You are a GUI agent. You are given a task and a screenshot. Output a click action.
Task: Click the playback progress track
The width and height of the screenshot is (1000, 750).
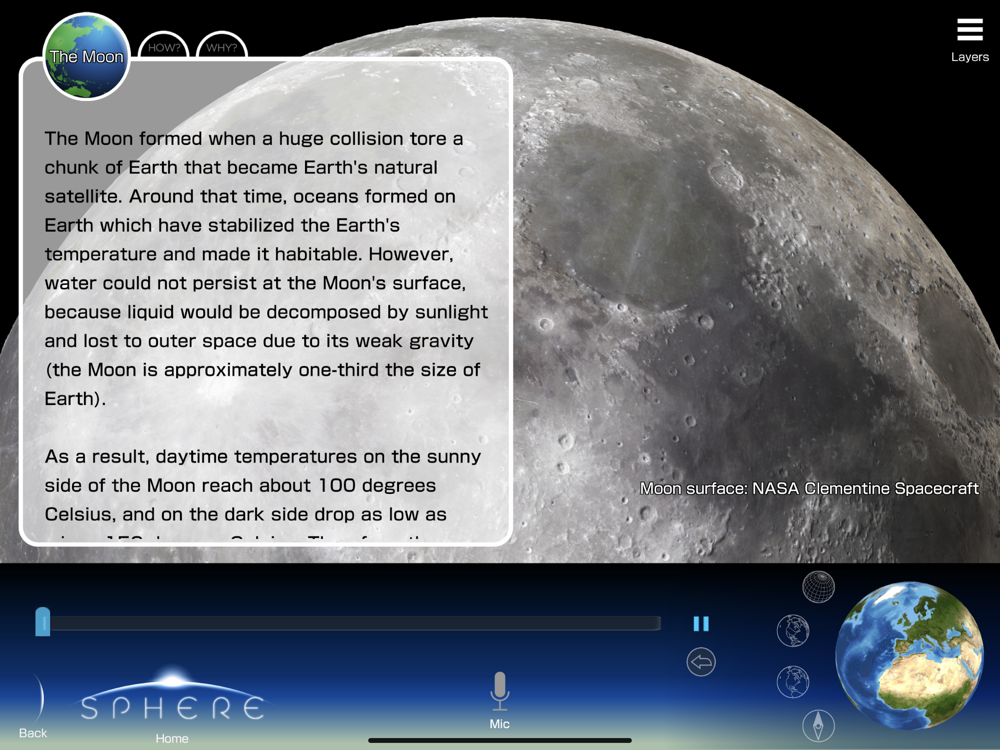pyautogui.click(x=348, y=623)
